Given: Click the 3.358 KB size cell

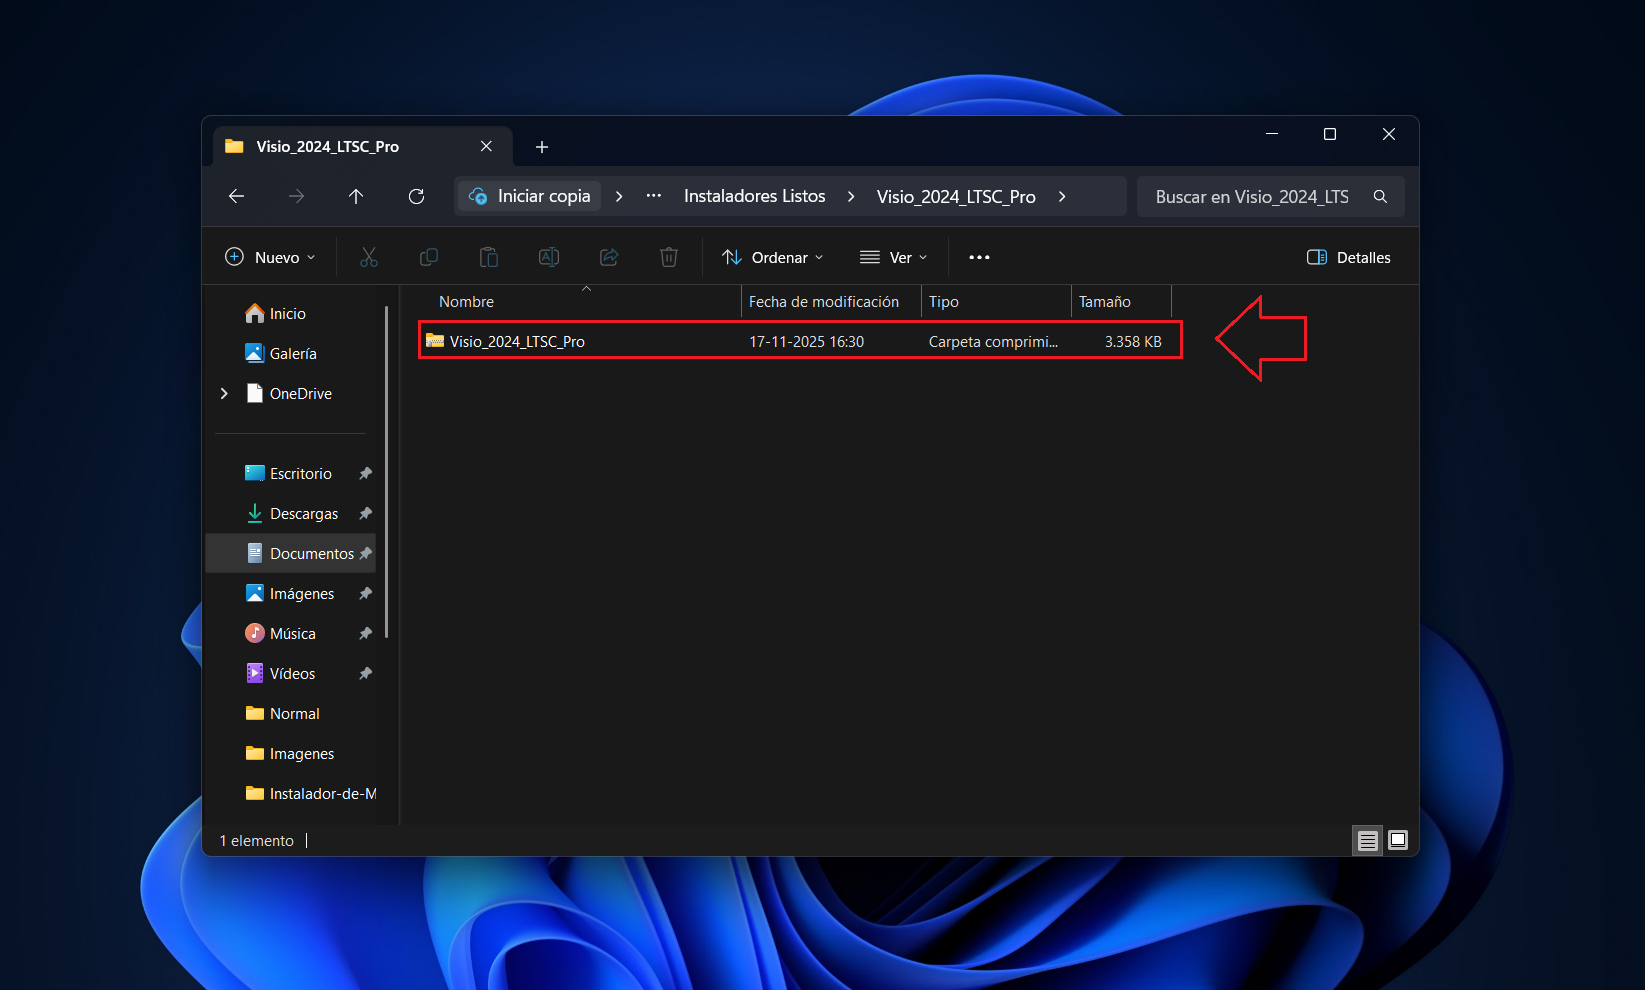Looking at the screenshot, I should click(x=1133, y=342).
